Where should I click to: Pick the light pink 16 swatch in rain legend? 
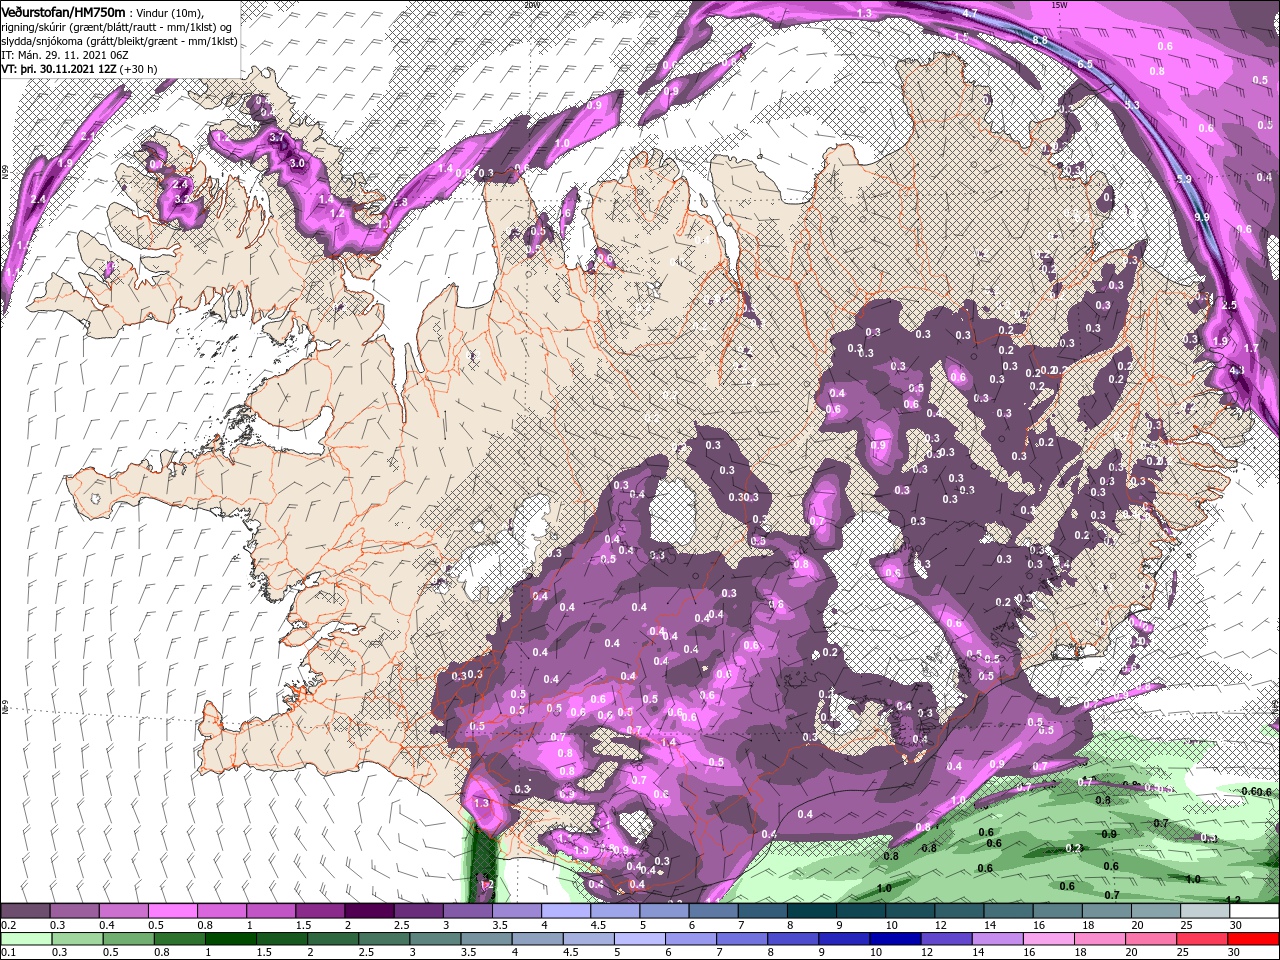click(1048, 939)
